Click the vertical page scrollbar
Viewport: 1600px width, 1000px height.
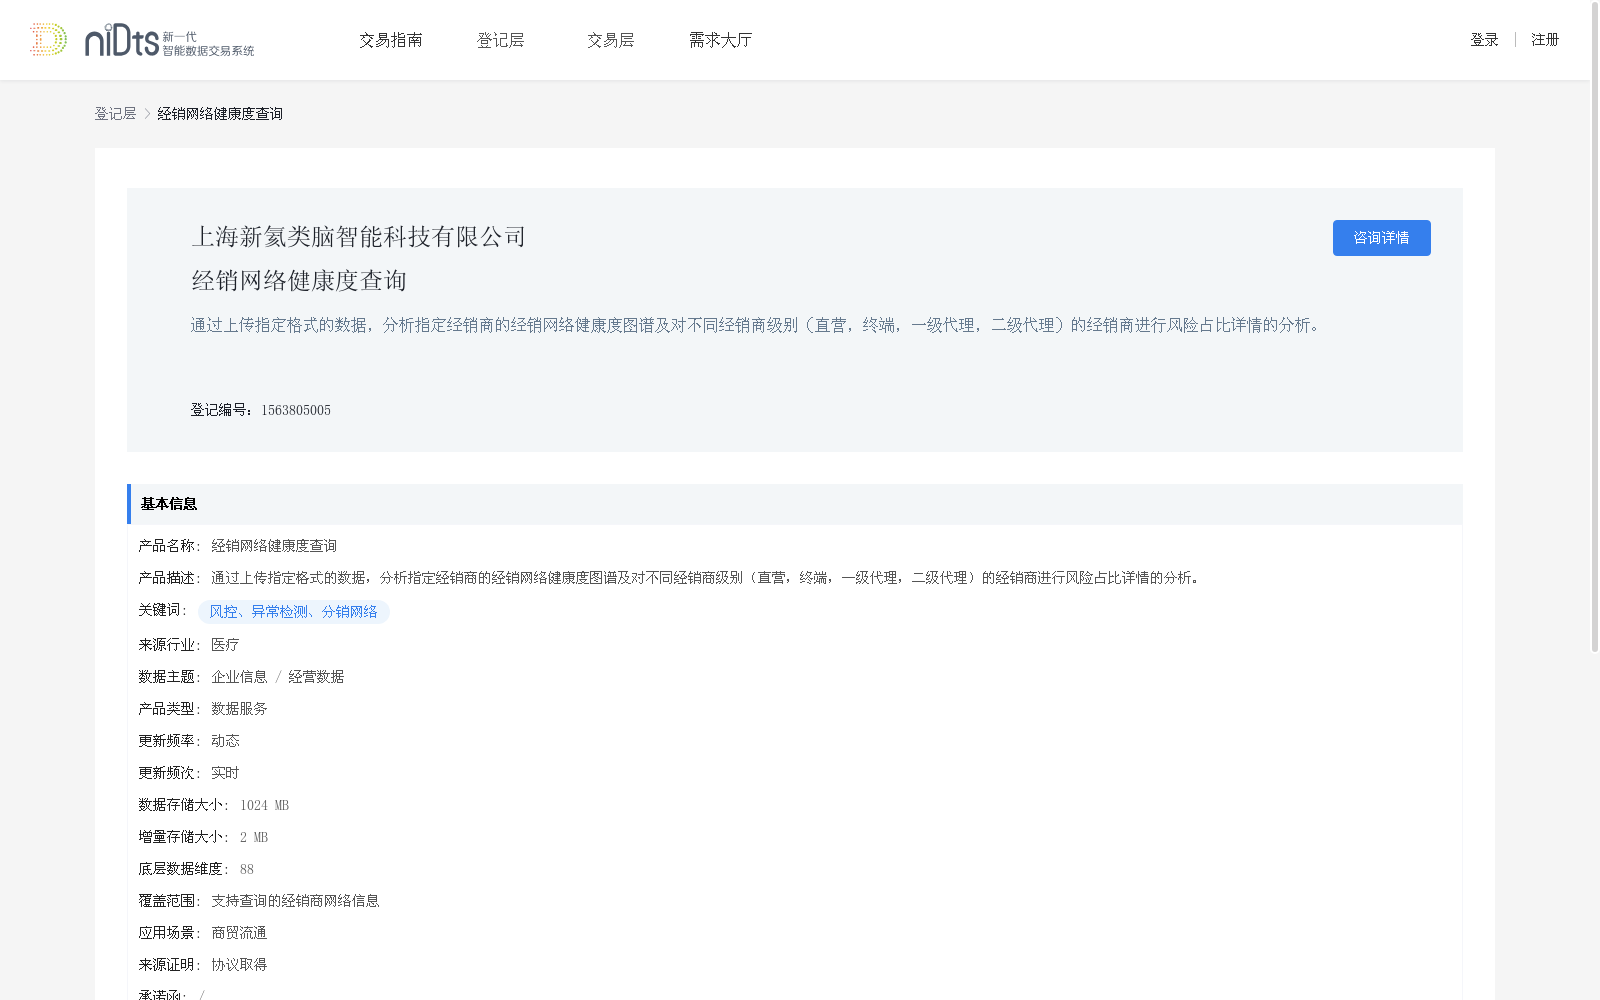[x=1595, y=327]
